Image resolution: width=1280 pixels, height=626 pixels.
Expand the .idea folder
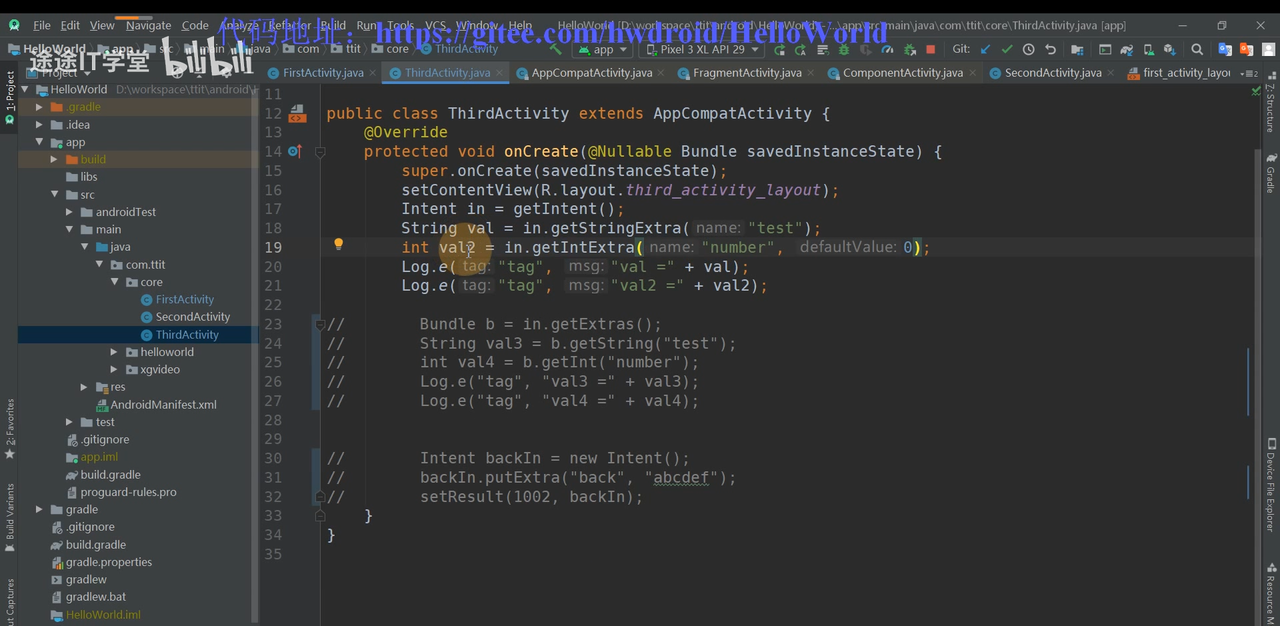pos(40,125)
